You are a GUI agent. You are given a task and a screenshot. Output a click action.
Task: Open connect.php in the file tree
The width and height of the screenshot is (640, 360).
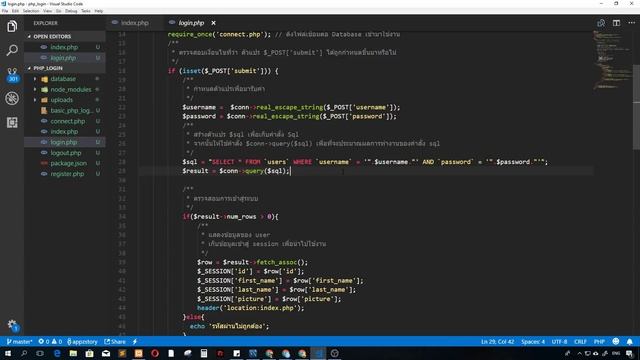tap(65, 121)
